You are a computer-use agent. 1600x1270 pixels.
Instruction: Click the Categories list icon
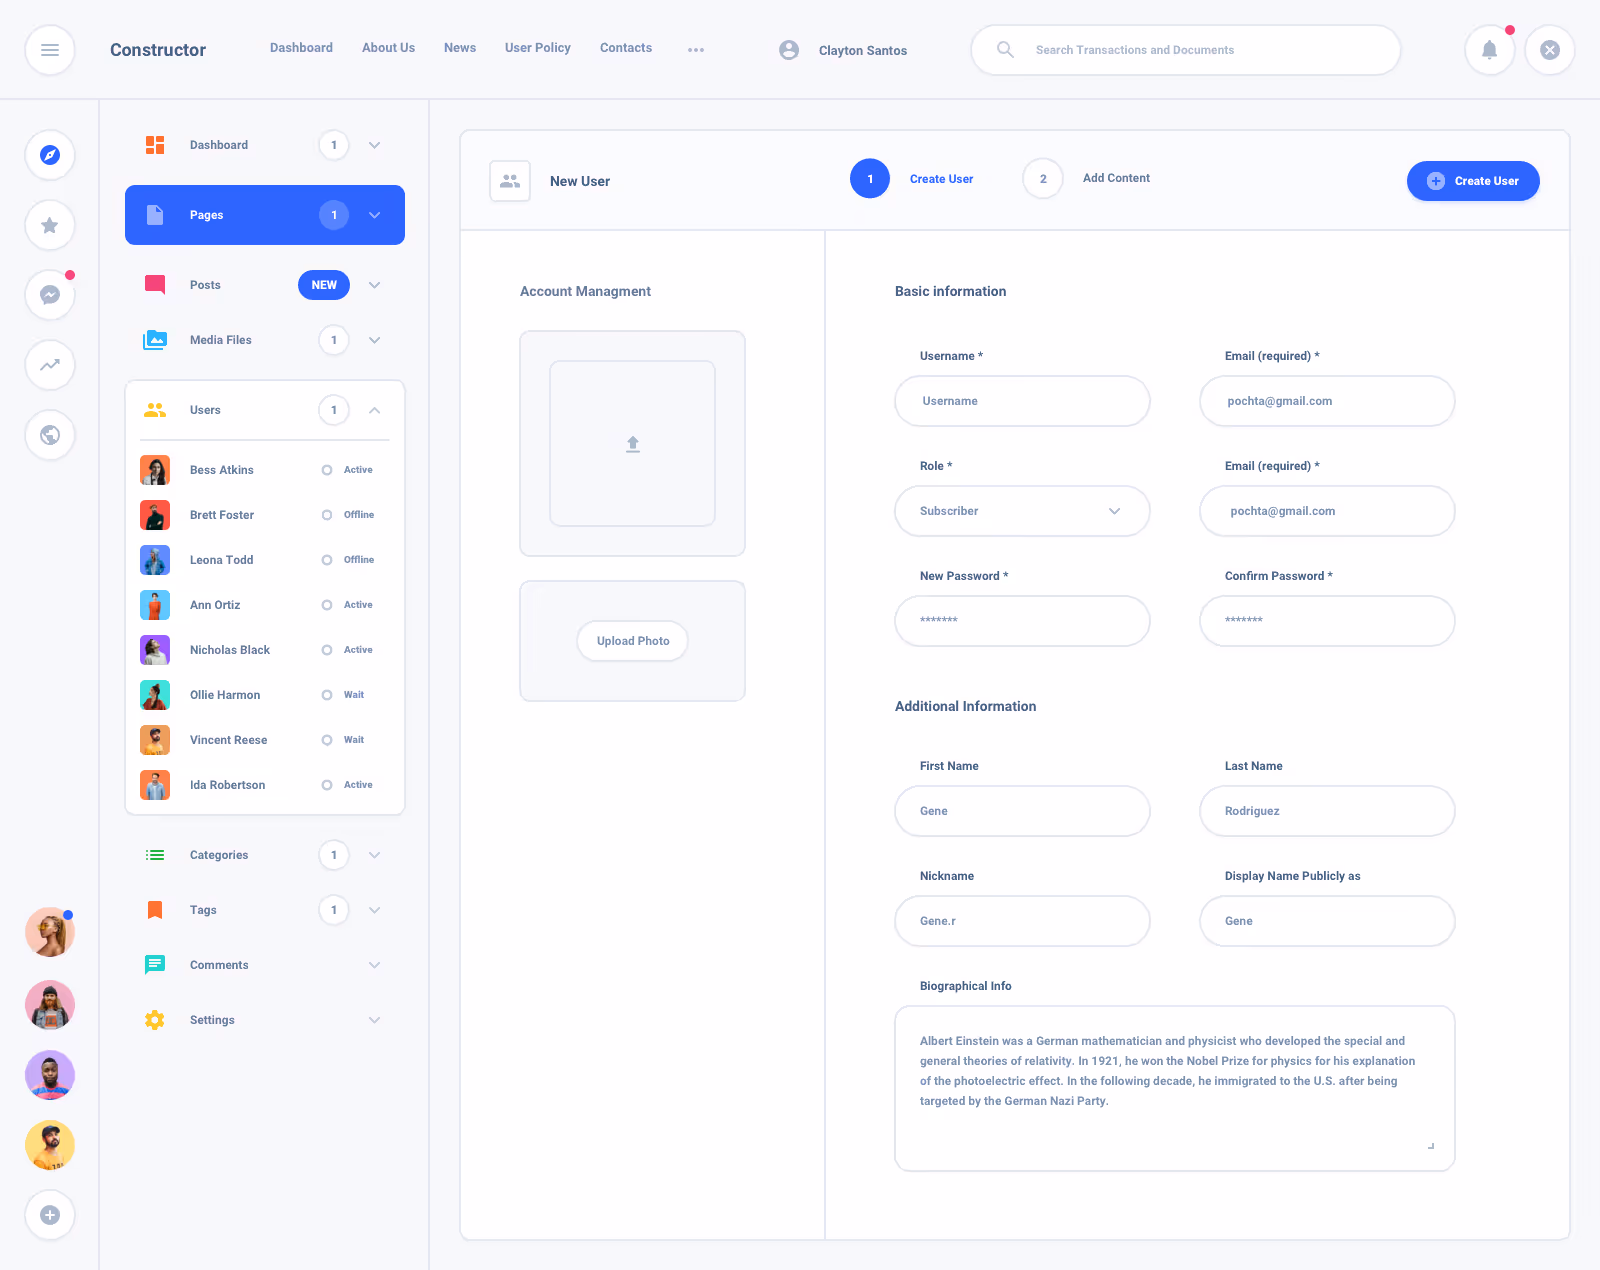pos(155,855)
